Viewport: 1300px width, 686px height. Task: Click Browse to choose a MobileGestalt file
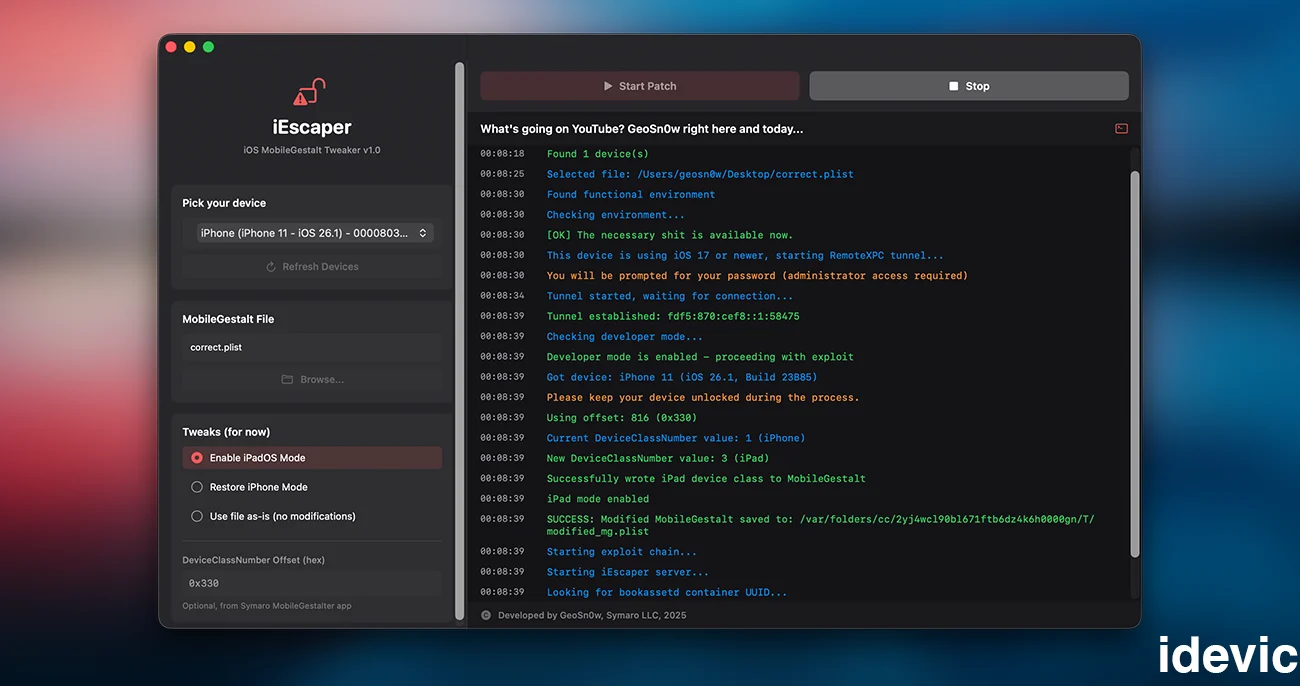click(x=312, y=380)
